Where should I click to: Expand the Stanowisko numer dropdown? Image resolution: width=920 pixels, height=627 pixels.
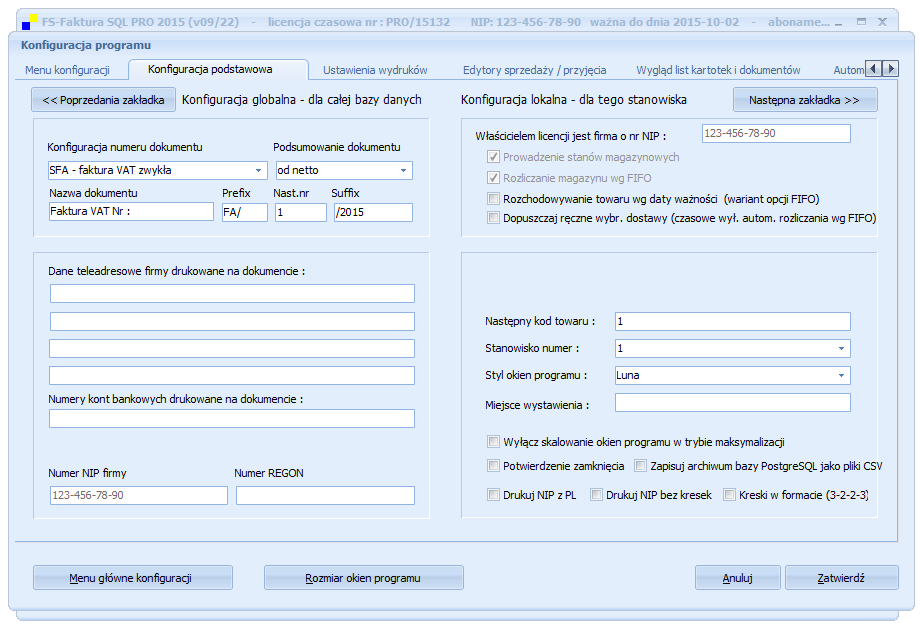point(841,348)
